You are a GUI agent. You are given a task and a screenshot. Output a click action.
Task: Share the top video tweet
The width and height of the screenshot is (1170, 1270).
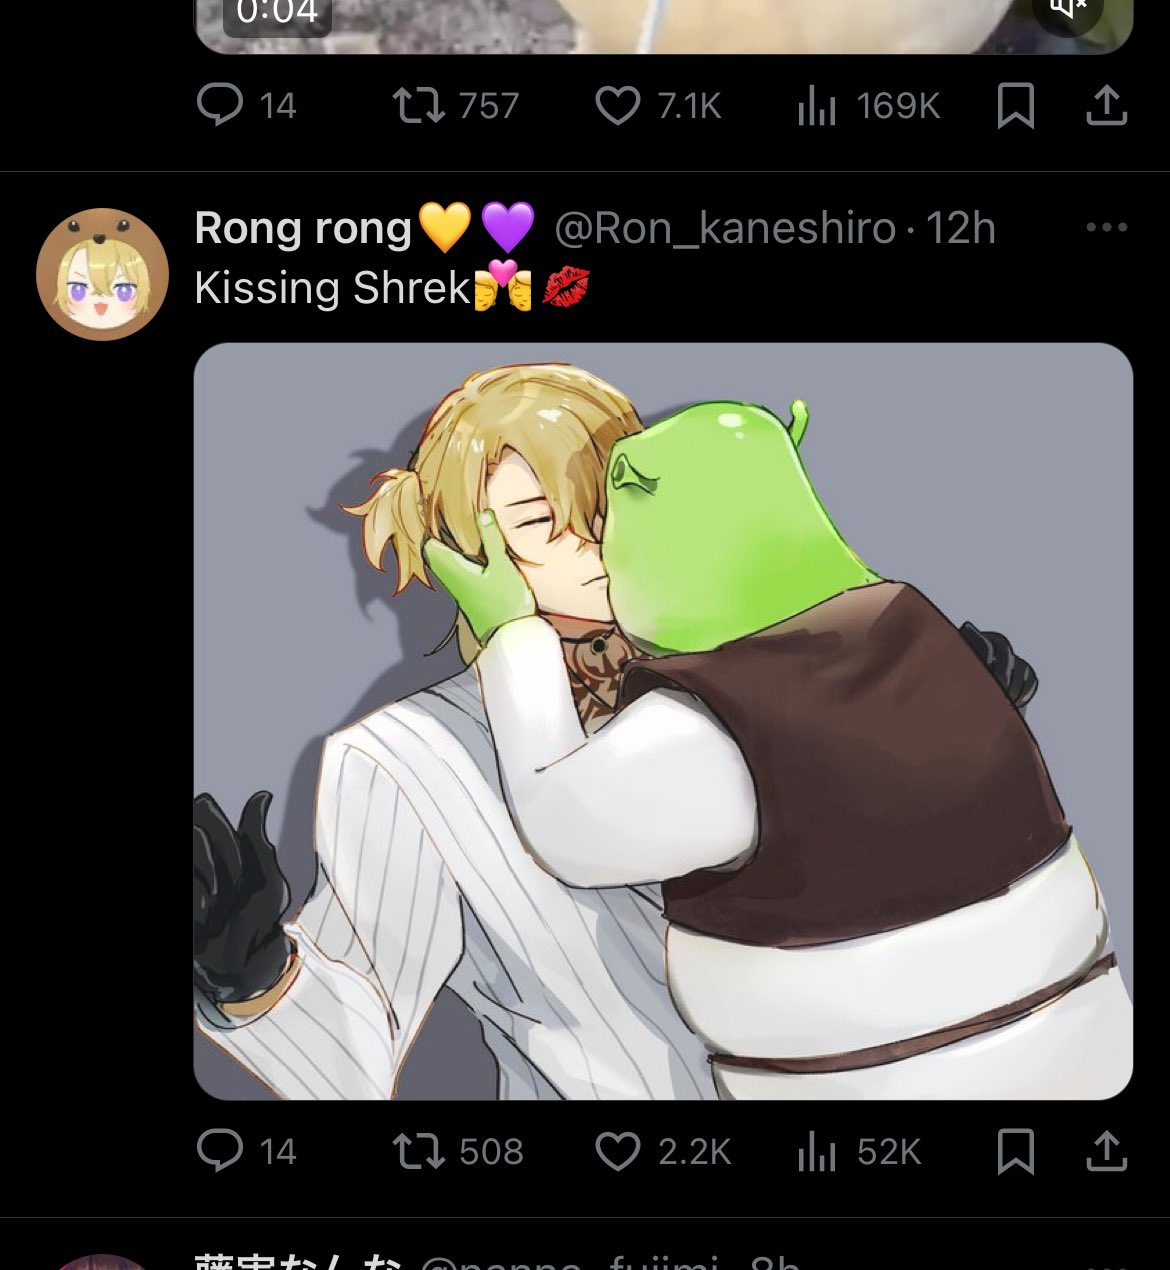coord(1107,104)
